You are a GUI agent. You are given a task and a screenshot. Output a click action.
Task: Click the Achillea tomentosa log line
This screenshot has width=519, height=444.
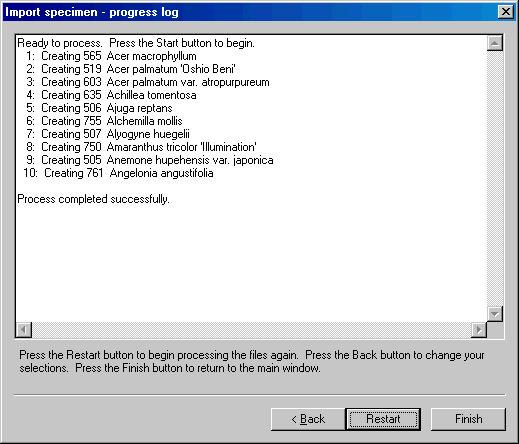click(x=111, y=95)
